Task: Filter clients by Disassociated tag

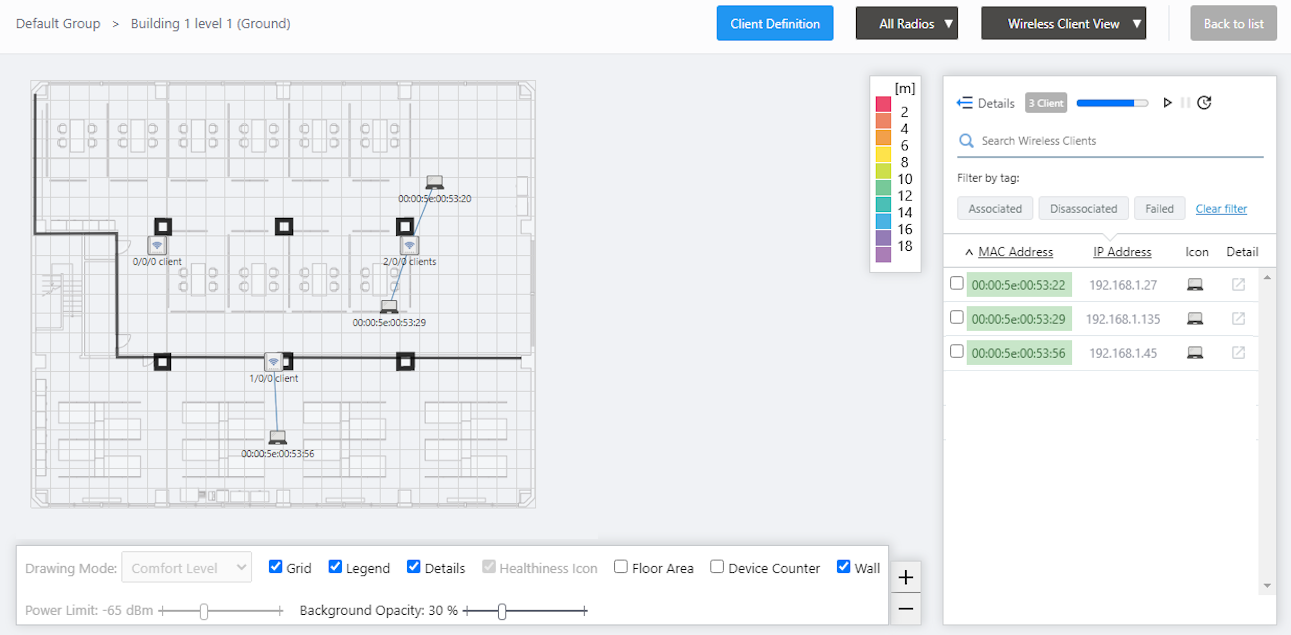Action: [1083, 209]
